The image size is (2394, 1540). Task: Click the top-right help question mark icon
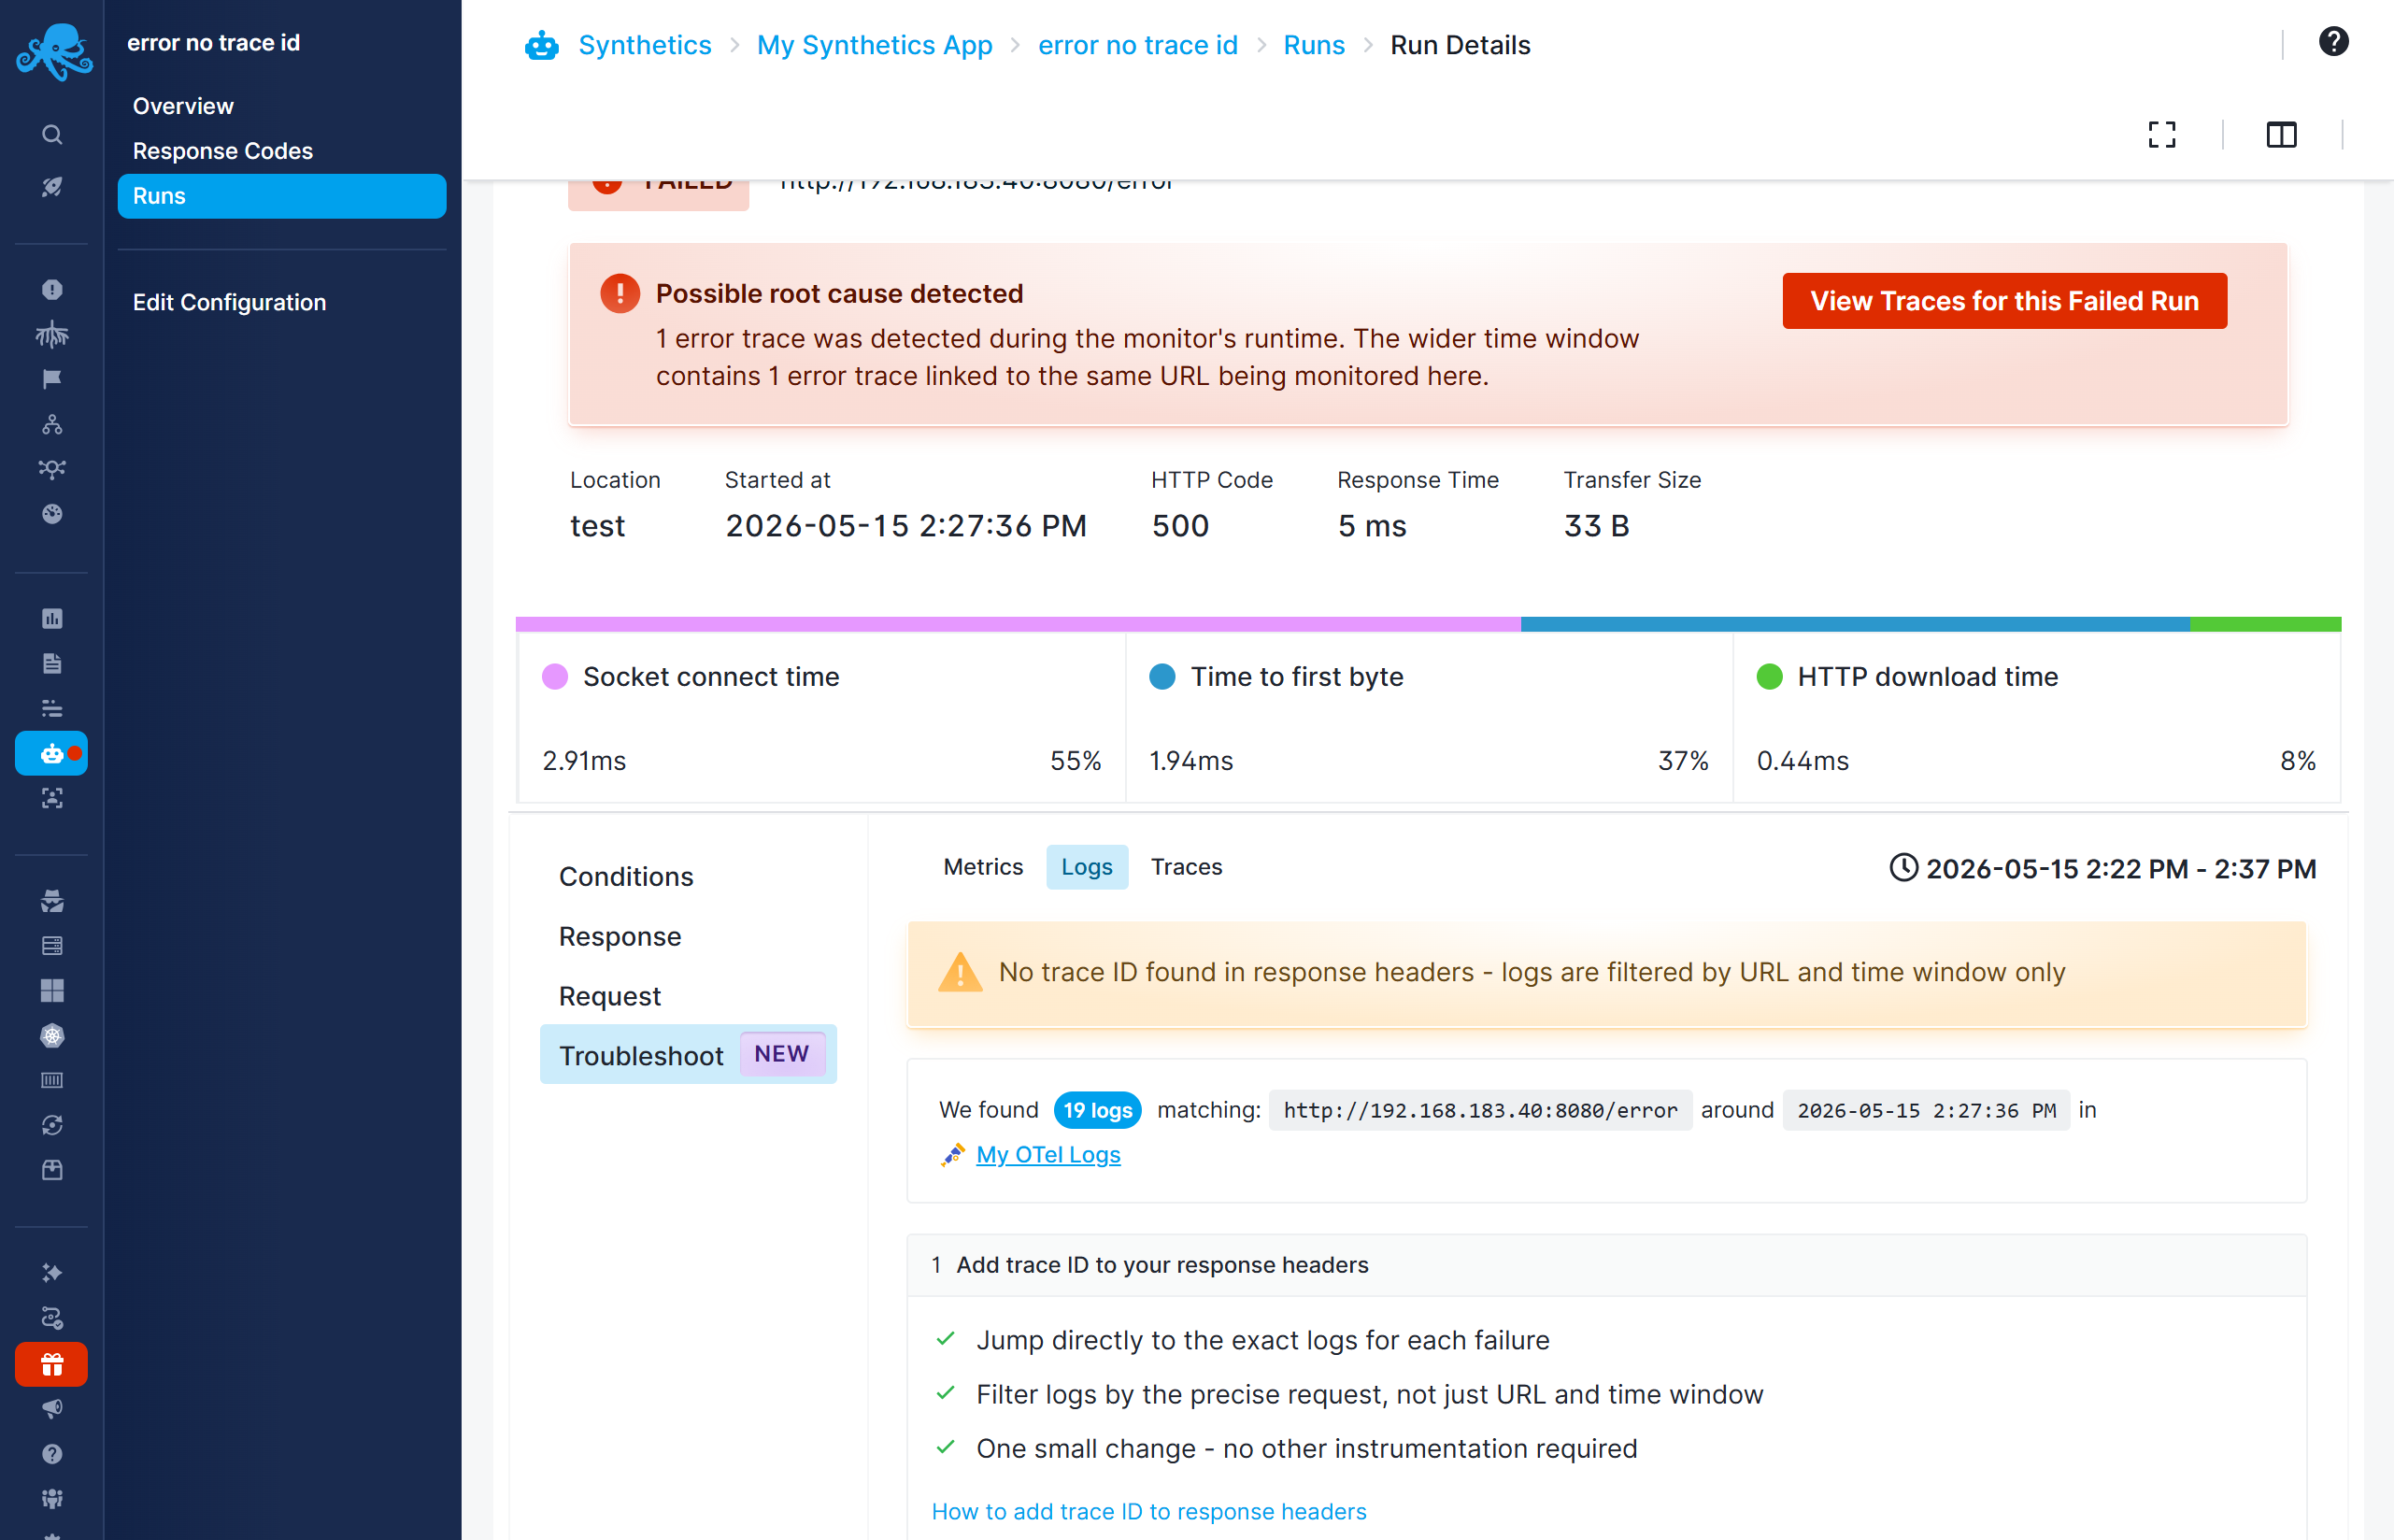pyautogui.click(x=2332, y=42)
